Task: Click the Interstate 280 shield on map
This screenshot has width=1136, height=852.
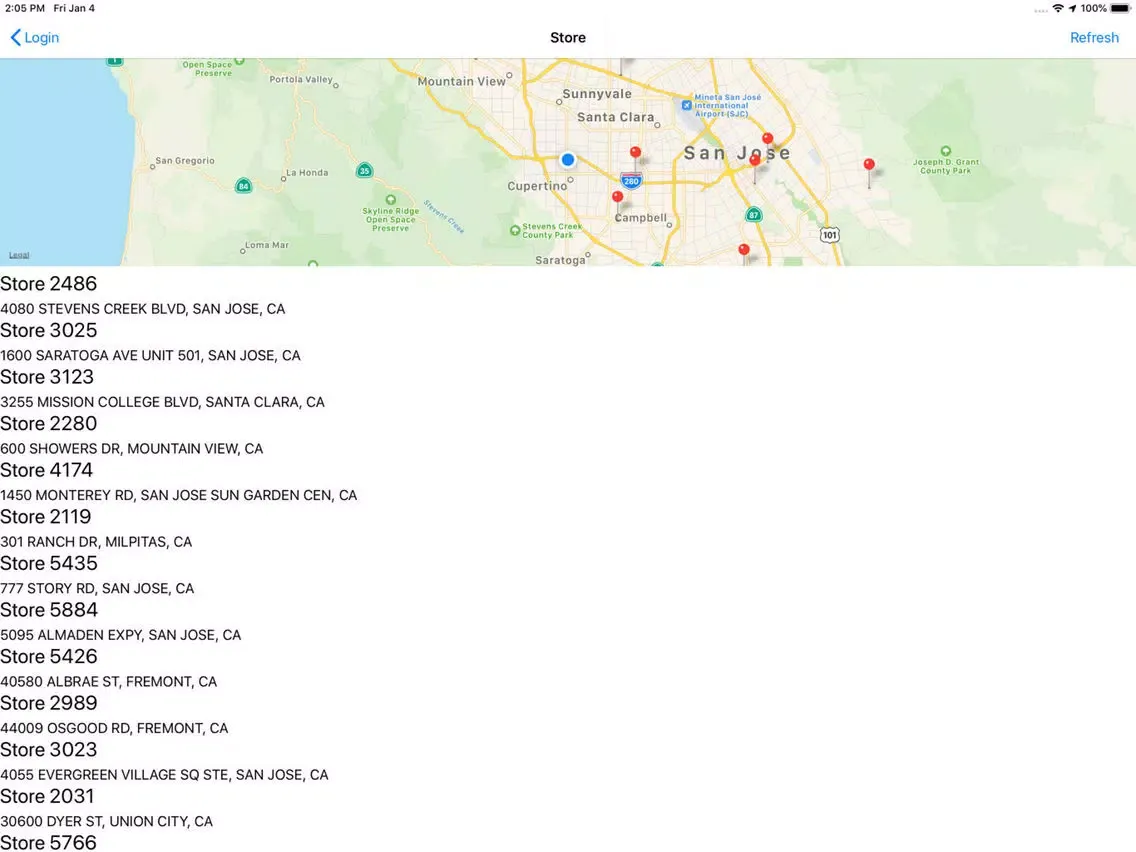Action: tap(630, 181)
